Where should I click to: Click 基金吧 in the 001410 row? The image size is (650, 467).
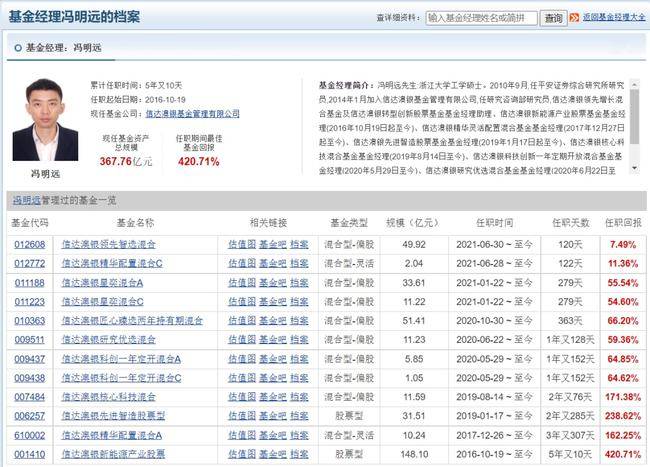273,455
